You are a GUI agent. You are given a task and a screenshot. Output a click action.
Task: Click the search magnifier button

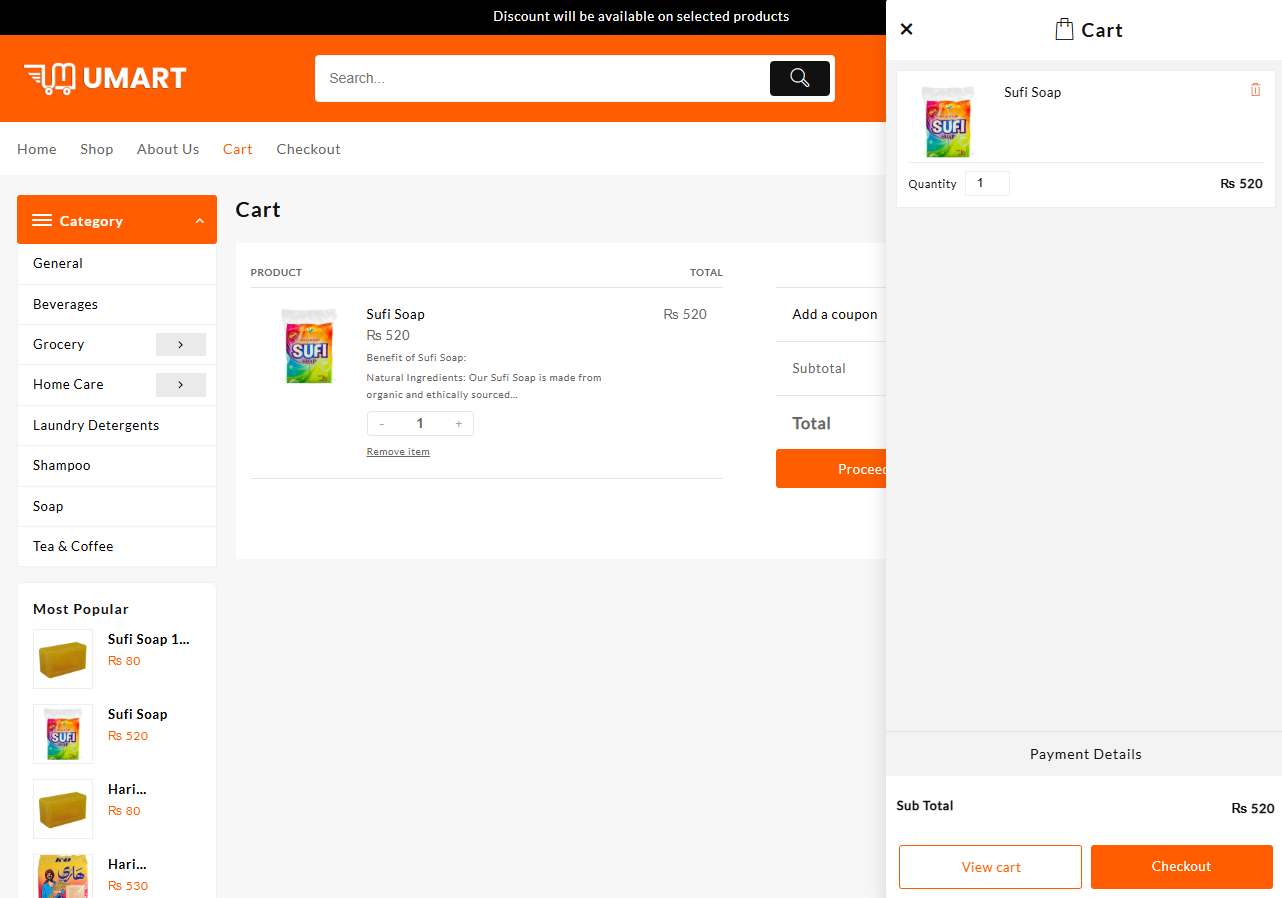tap(799, 78)
